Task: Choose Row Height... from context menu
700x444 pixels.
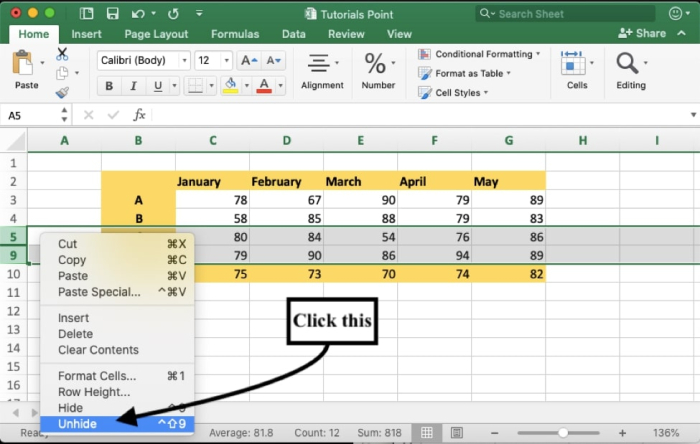Action: click(117, 392)
